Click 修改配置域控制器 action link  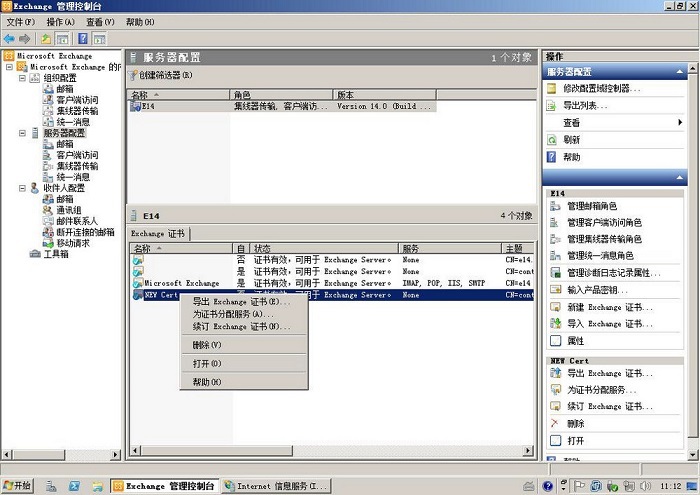[603, 88]
